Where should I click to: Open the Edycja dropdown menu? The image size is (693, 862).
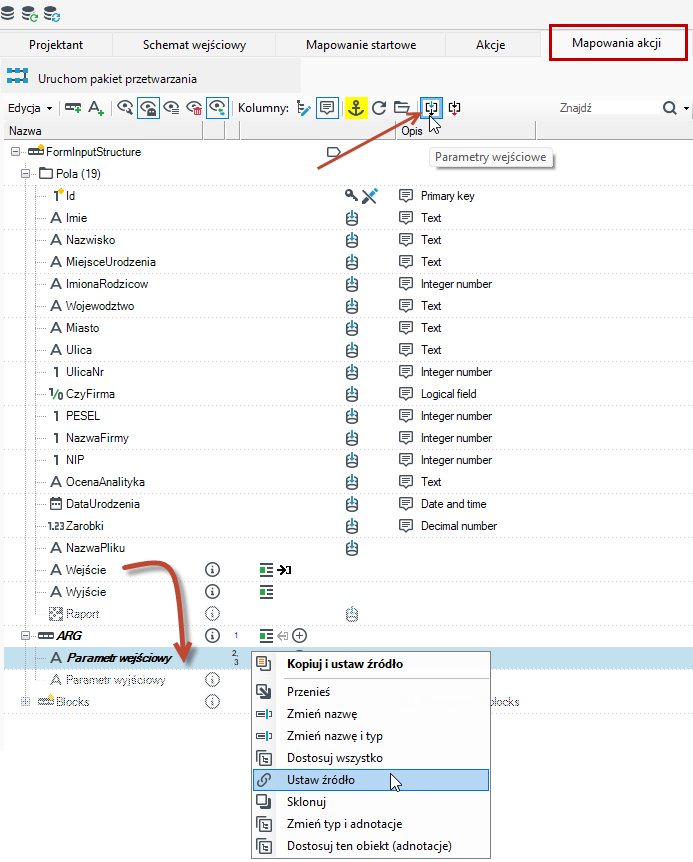point(30,108)
